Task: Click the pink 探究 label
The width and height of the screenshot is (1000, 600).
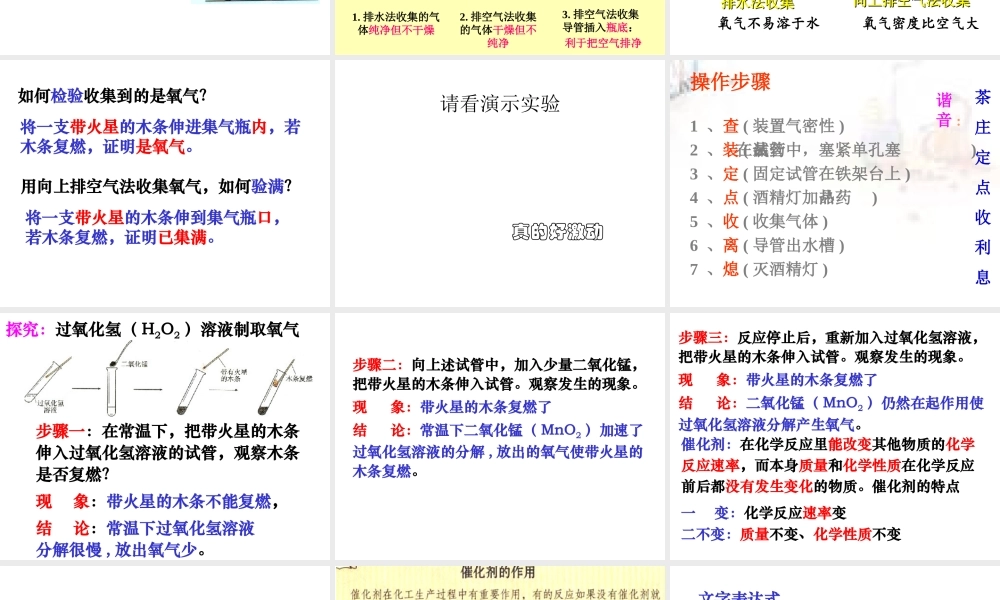Action: click(x=26, y=330)
